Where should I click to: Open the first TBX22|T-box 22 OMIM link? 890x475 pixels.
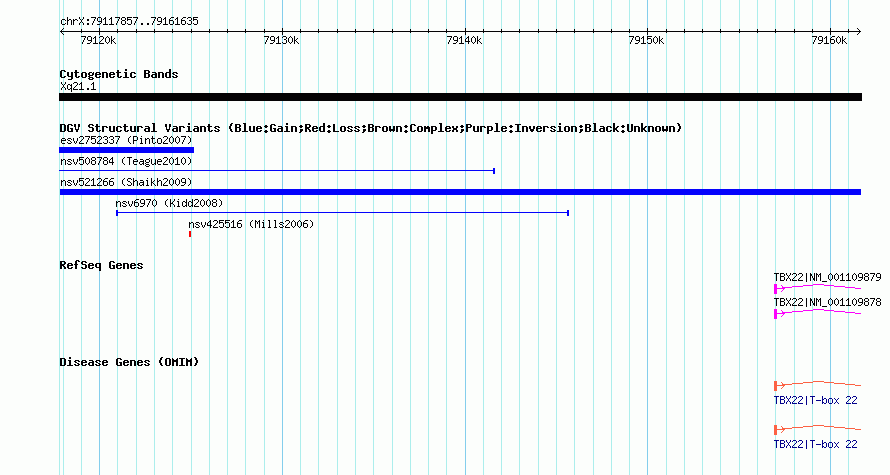(815, 400)
